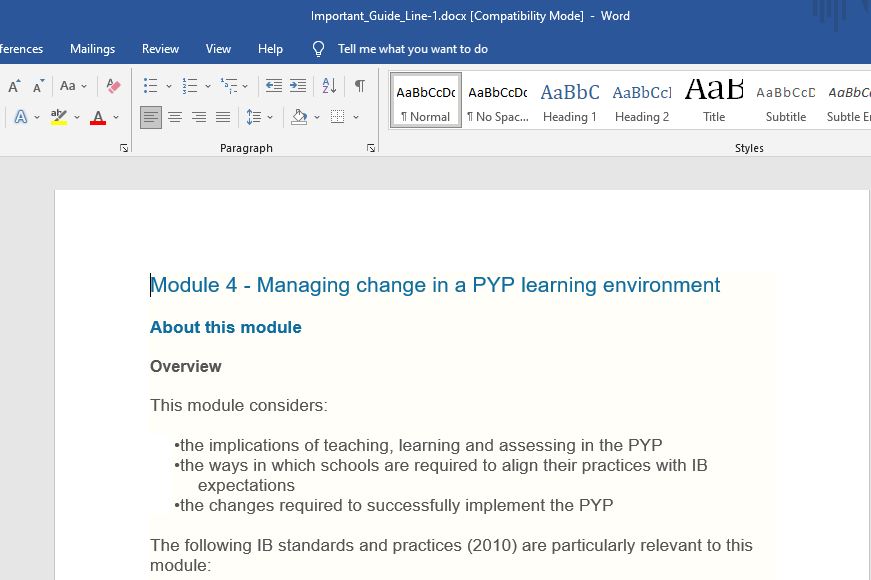Click Decrease Indent icon
Image resolution: width=871 pixels, height=580 pixels.
tap(273, 86)
